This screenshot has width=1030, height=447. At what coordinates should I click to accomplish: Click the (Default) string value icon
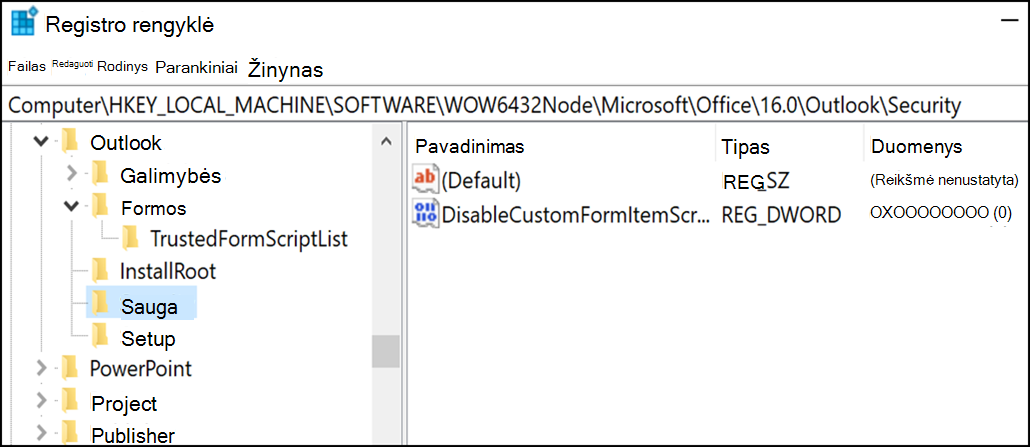424,179
